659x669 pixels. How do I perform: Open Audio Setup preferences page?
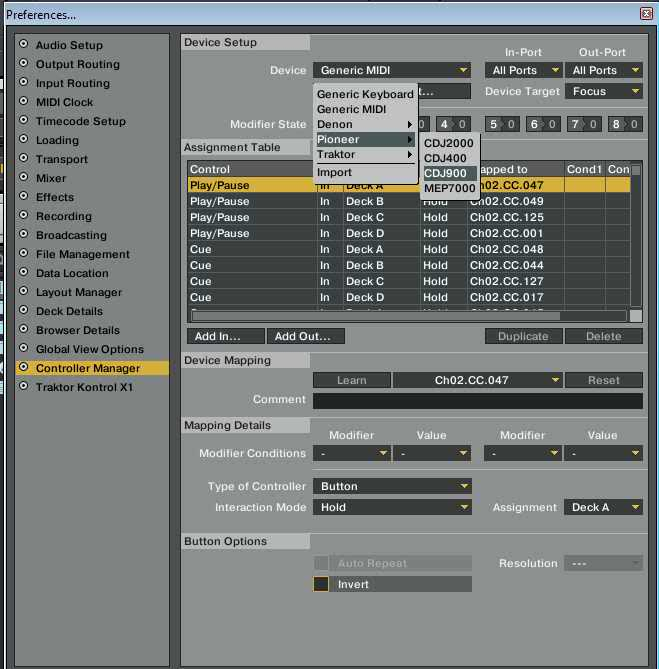pos(69,45)
